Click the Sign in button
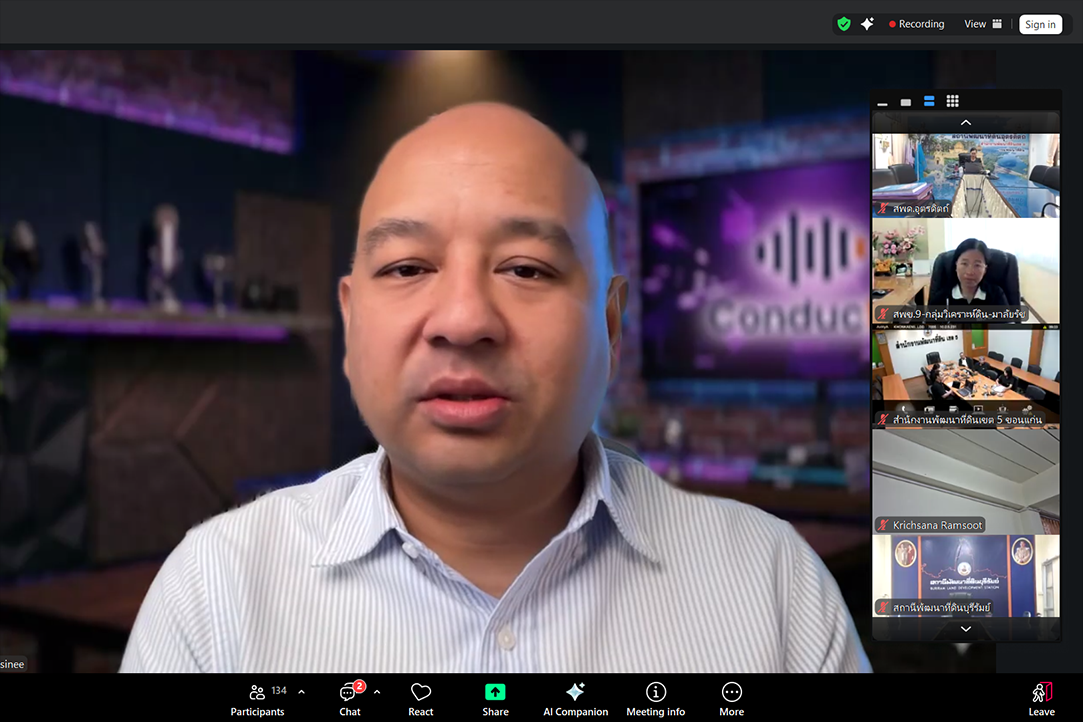Screen dimensions: 1083x722 point(1040,24)
